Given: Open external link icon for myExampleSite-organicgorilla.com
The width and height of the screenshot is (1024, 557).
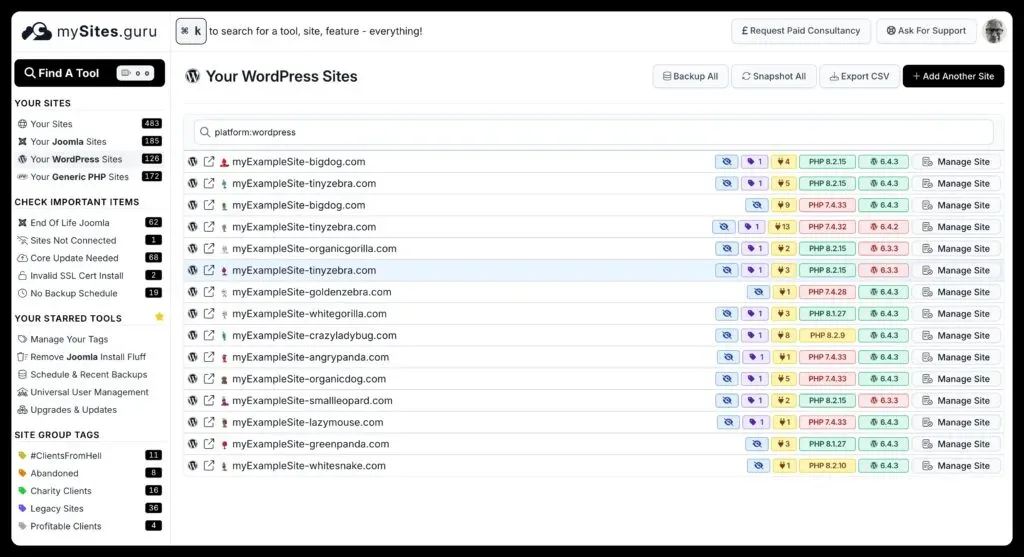Looking at the screenshot, I should (x=209, y=249).
